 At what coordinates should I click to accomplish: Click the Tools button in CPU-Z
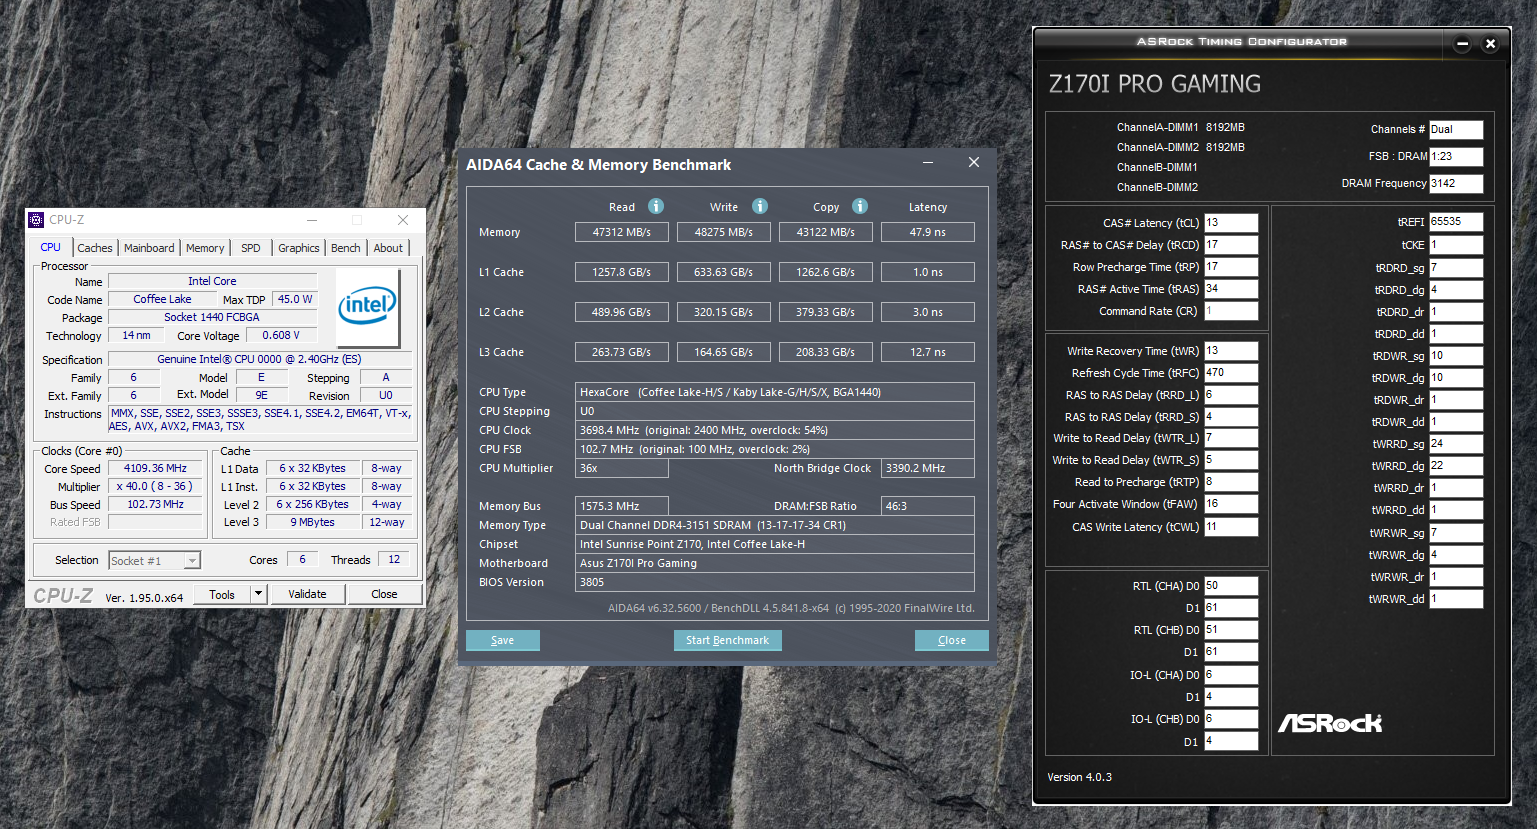(222, 594)
